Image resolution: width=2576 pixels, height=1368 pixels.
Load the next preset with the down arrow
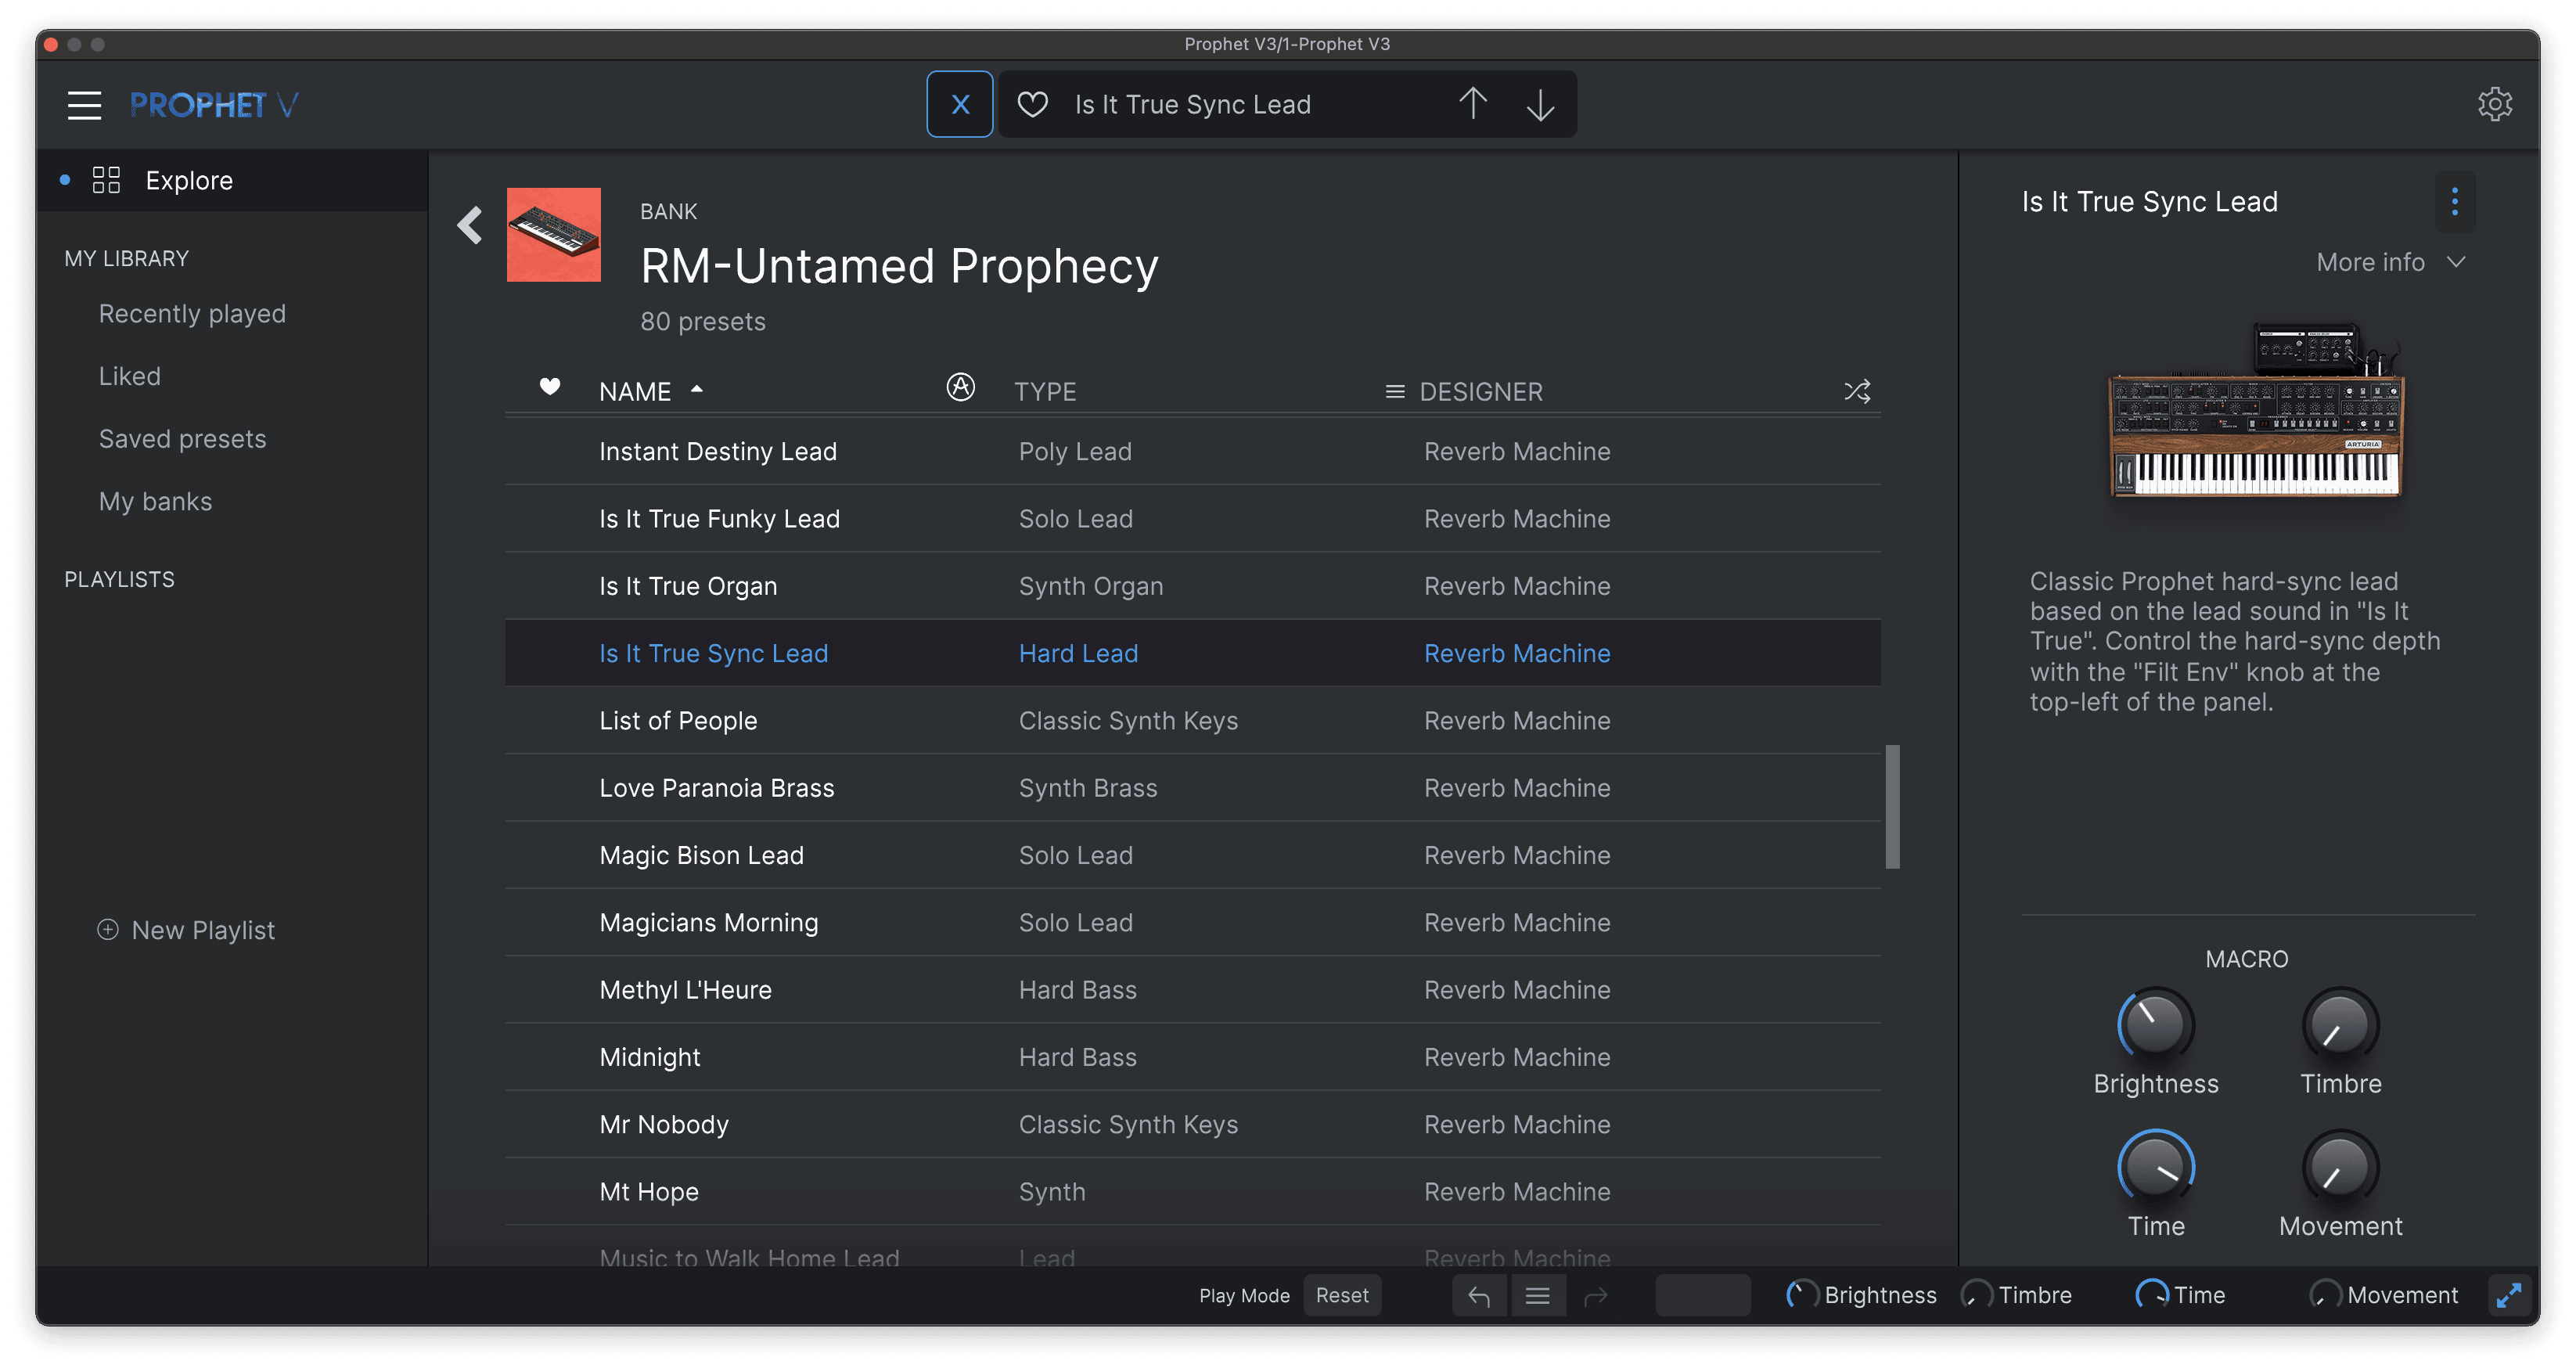coord(1540,104)
